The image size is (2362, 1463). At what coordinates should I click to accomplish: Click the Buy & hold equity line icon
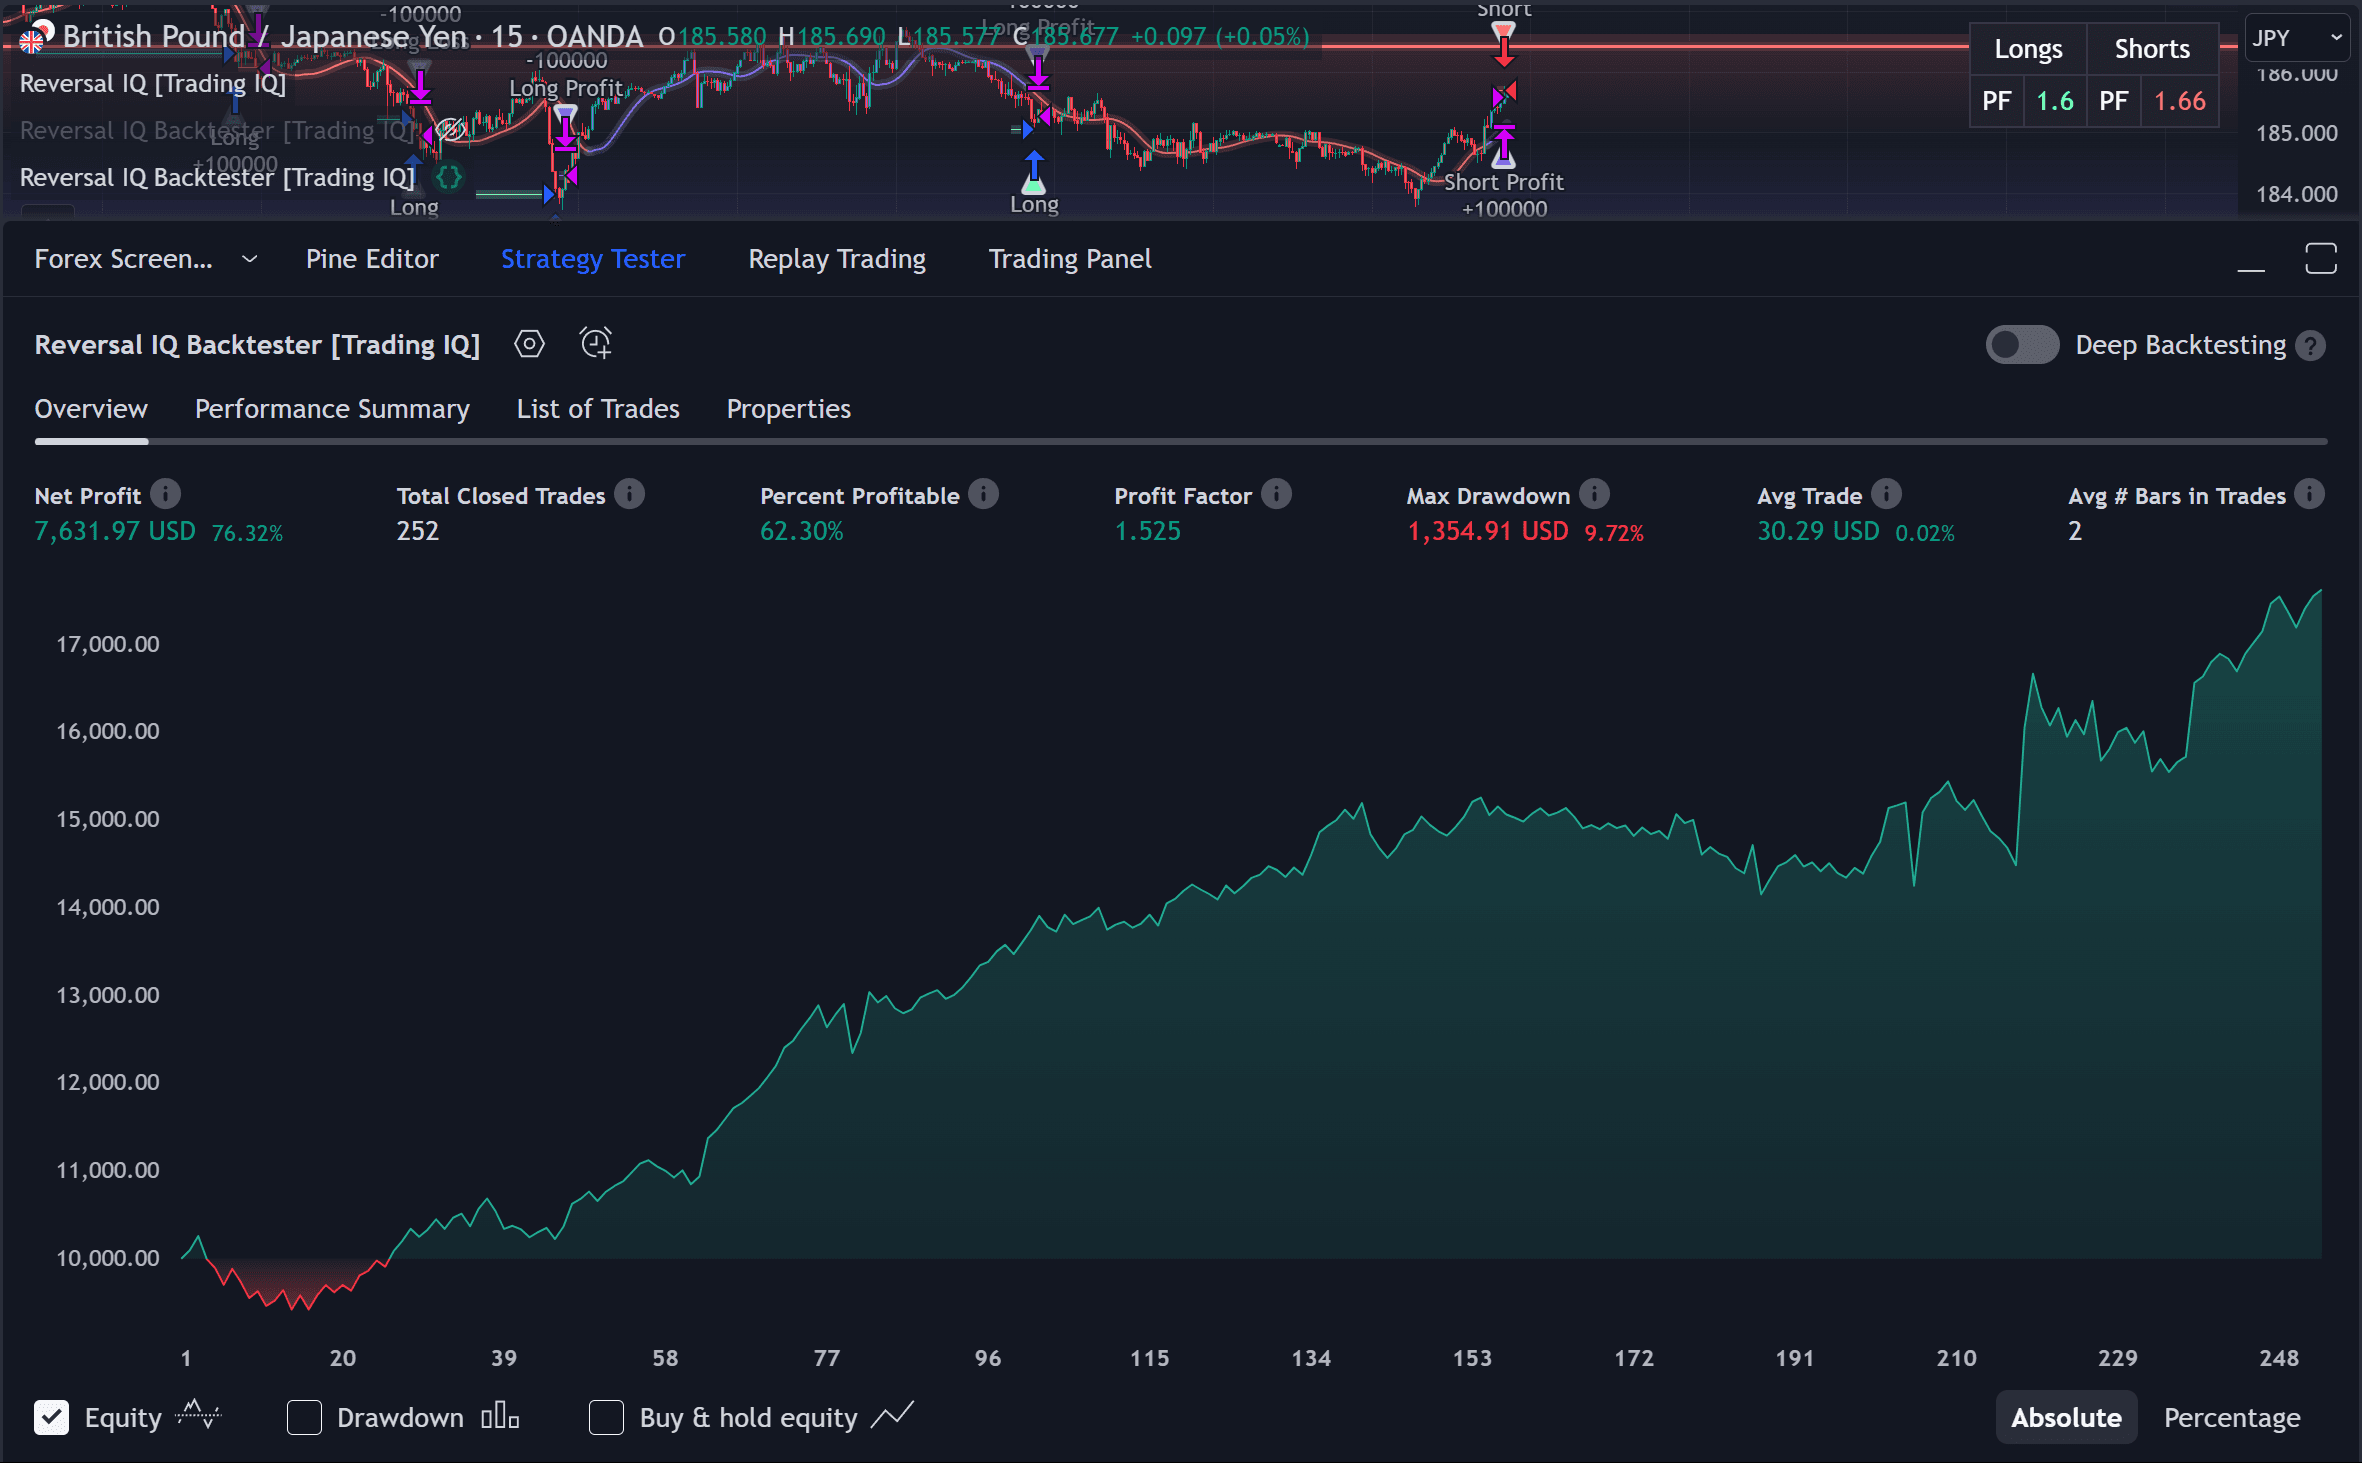pyautogui.click(x=892, y=1416)
